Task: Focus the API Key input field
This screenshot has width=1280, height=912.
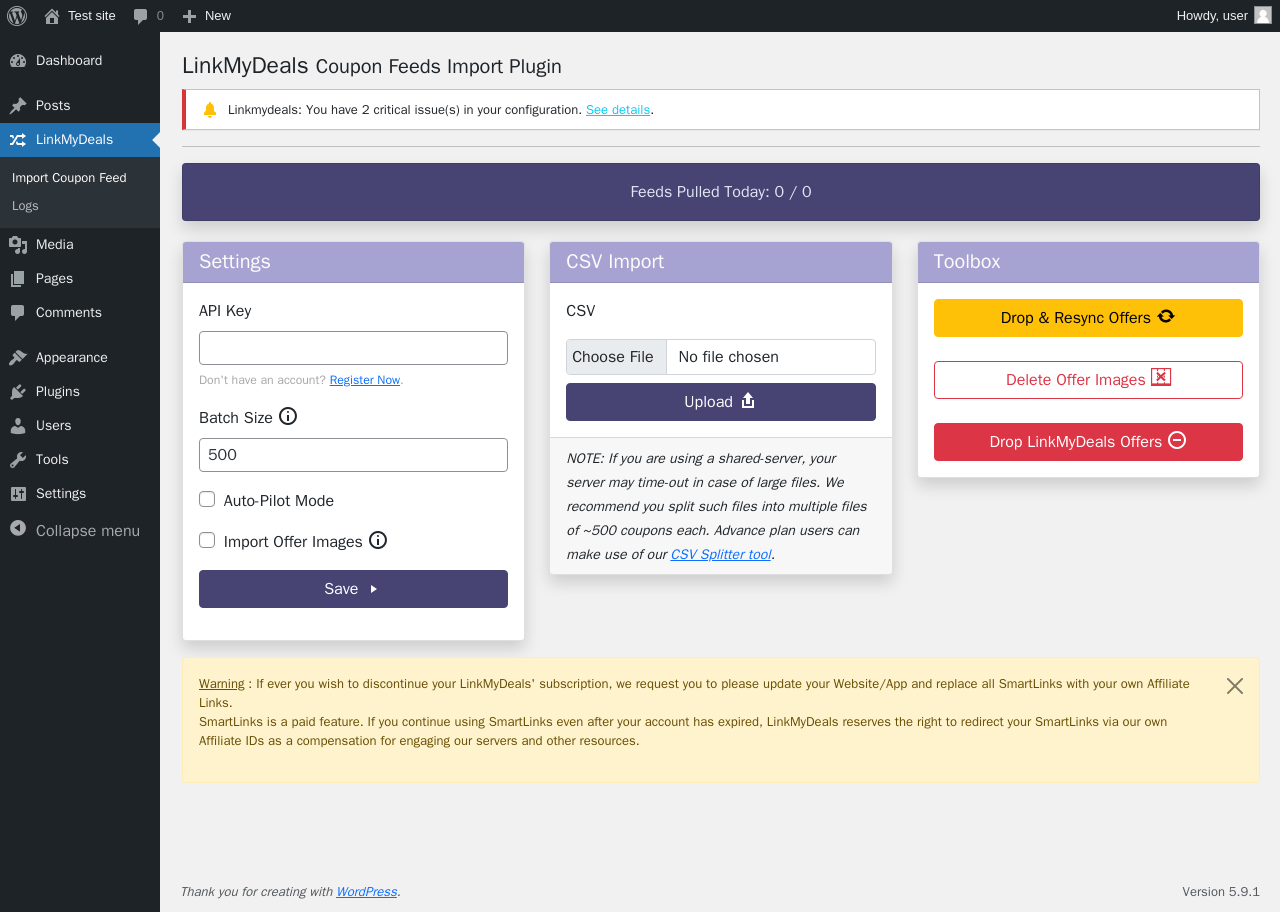Action: (x=353, y=348)
